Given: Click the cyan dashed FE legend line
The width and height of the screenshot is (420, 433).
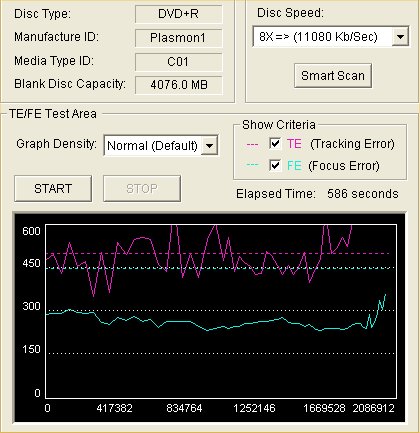Looking at the screenshot, I should [252, 165].
